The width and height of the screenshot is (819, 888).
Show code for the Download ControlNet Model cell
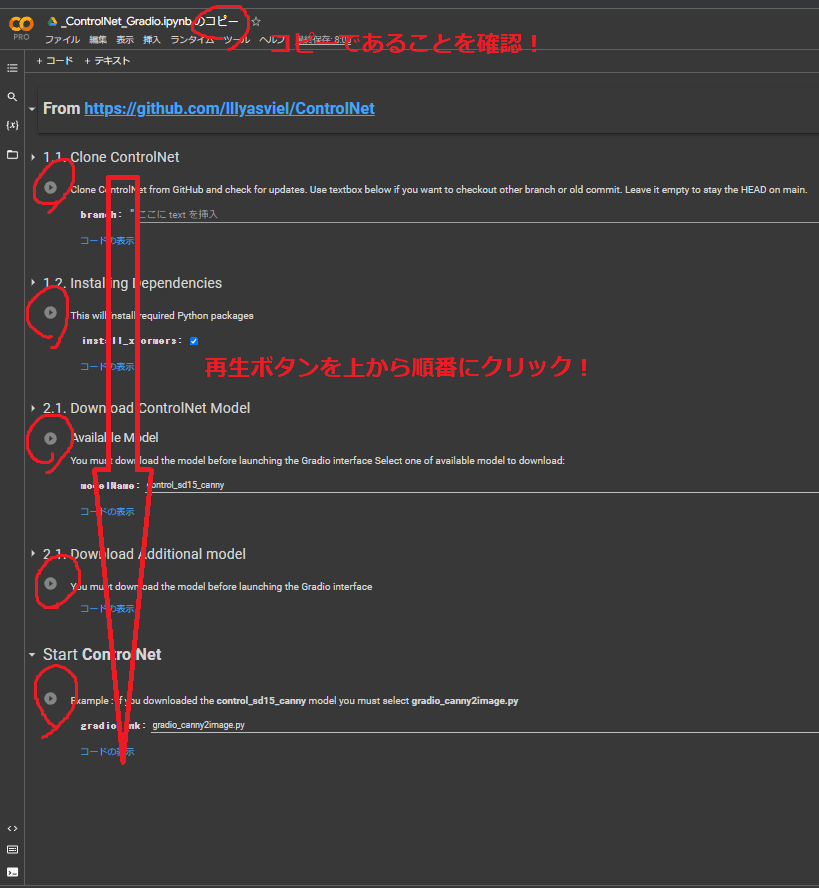click(x=107, y=512)
